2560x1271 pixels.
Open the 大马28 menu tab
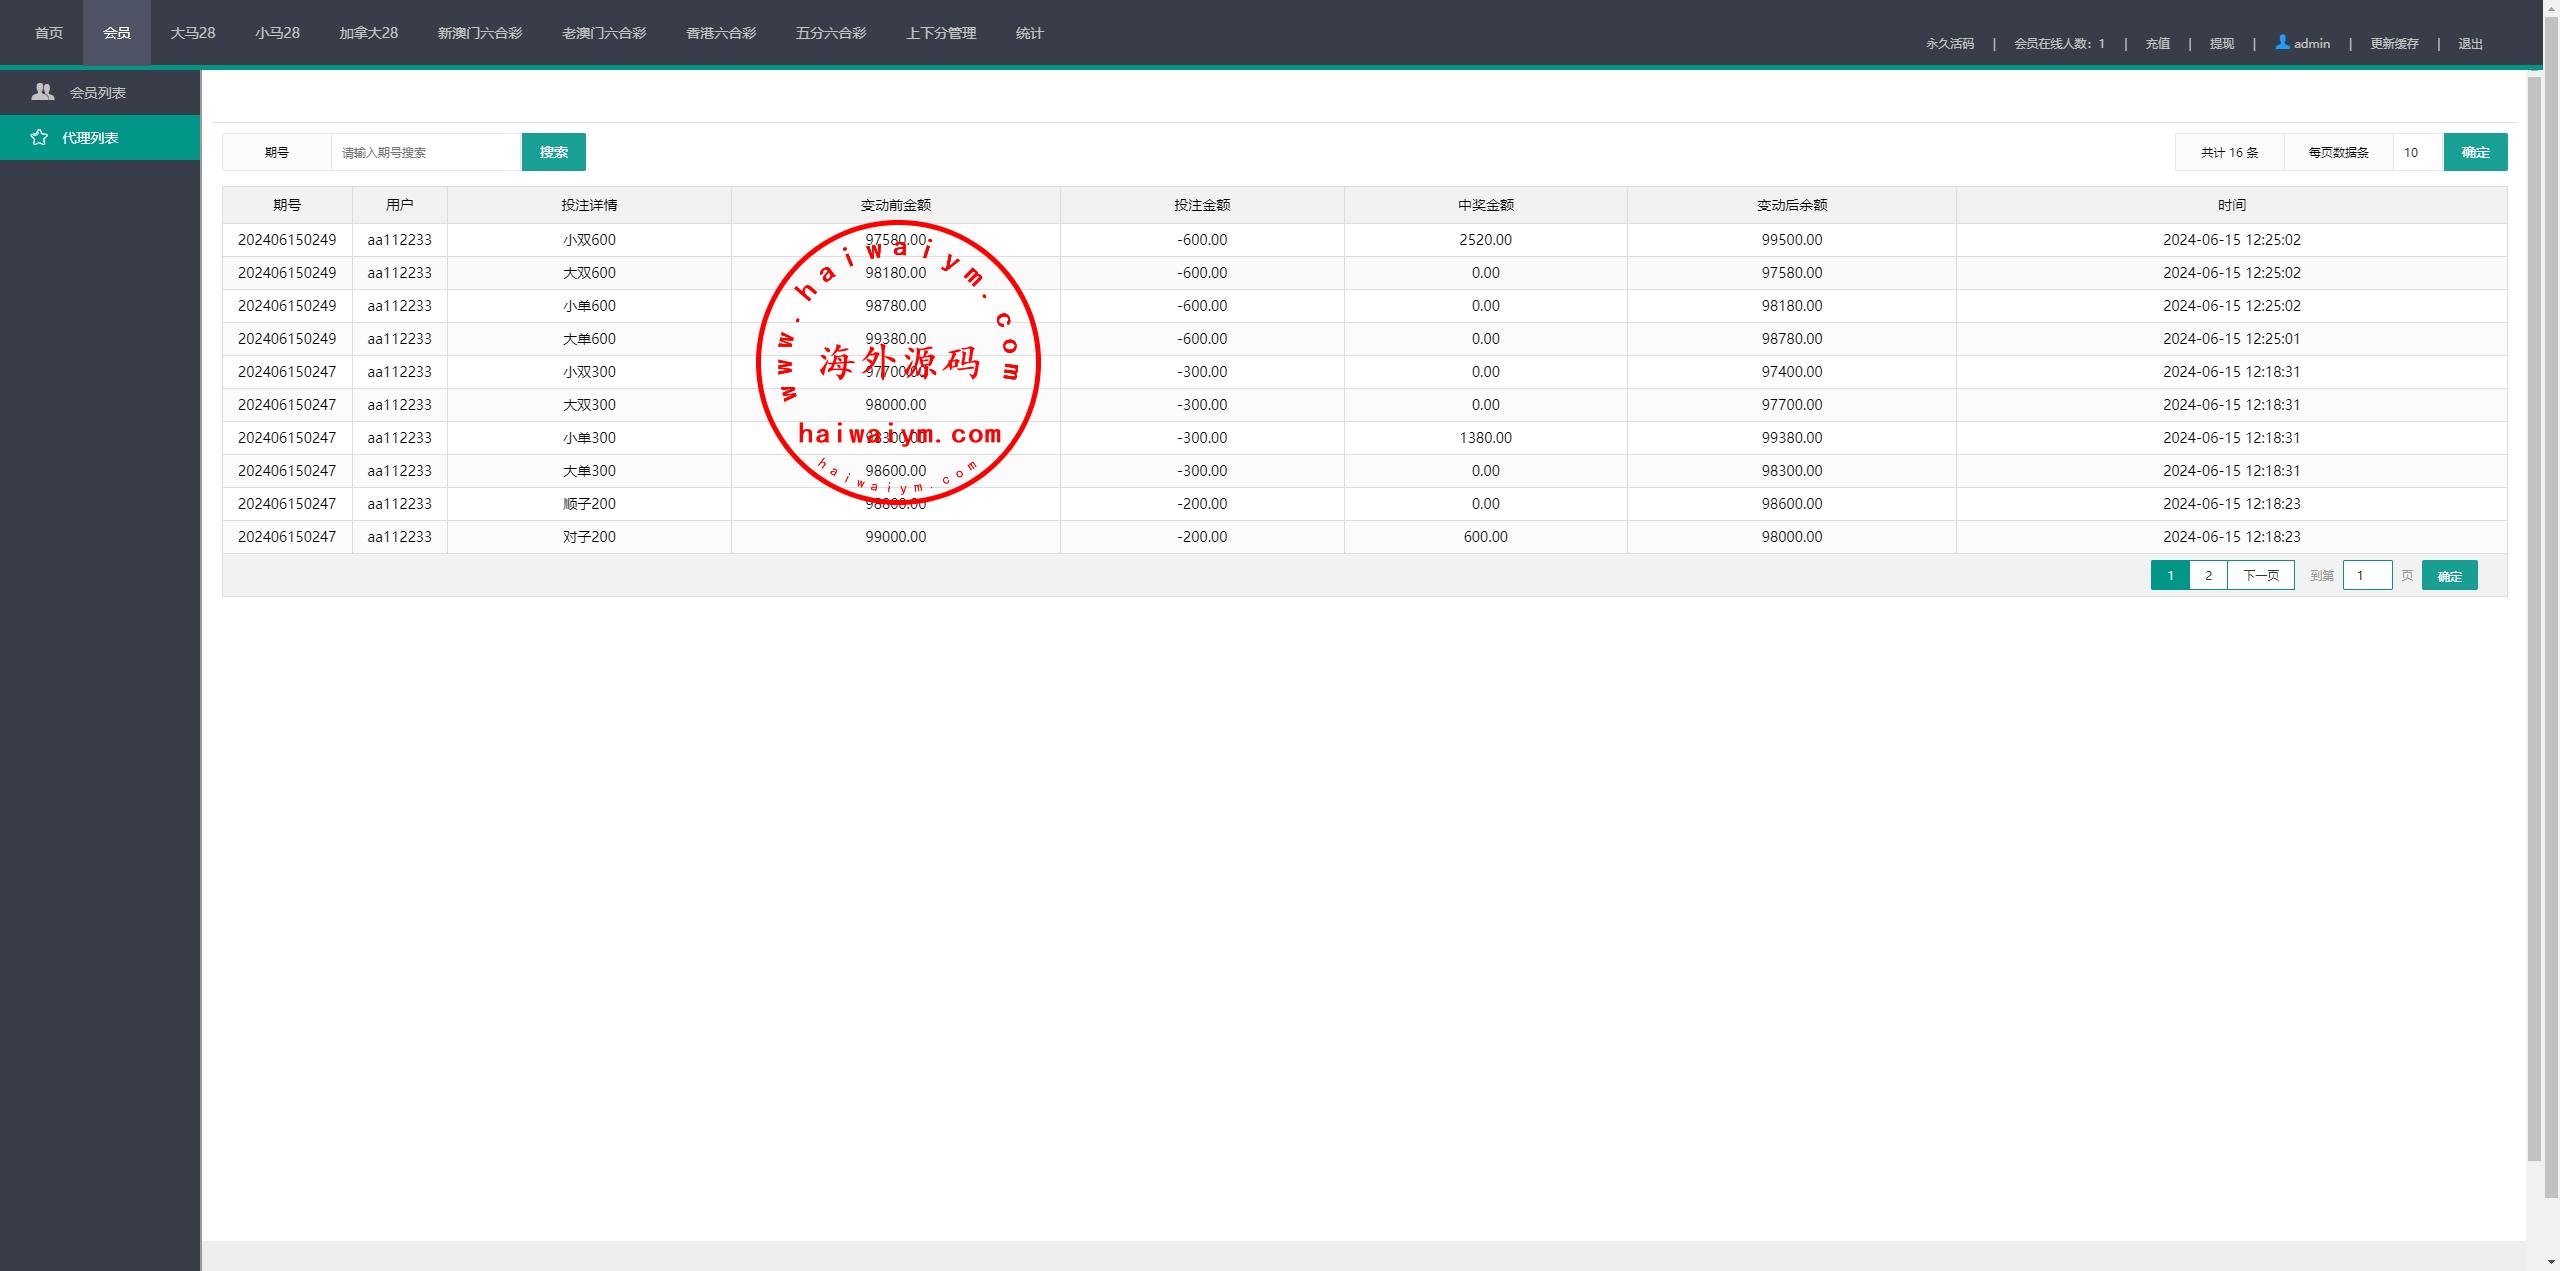click(x=192, y=33)
